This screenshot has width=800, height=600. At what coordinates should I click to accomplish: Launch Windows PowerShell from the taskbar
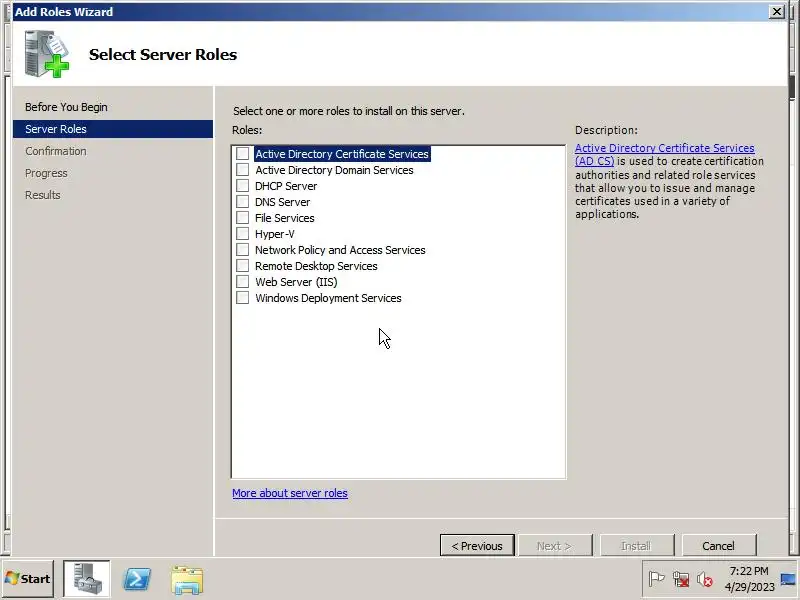pos(137,579)
